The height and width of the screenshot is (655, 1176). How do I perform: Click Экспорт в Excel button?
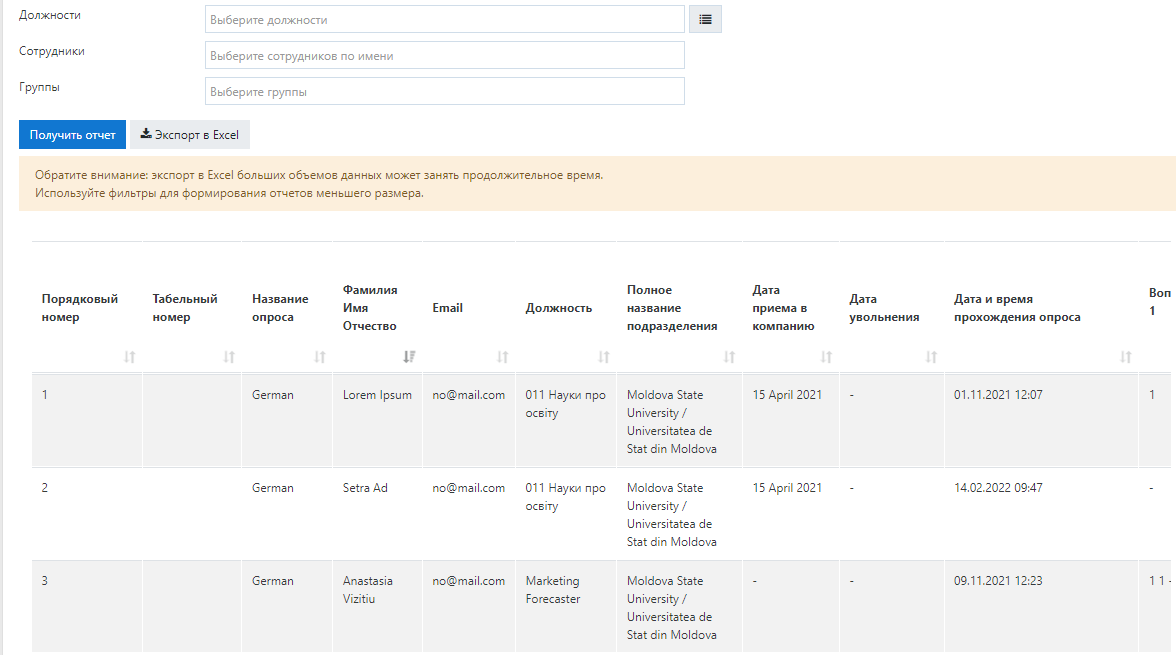(190, 135)
